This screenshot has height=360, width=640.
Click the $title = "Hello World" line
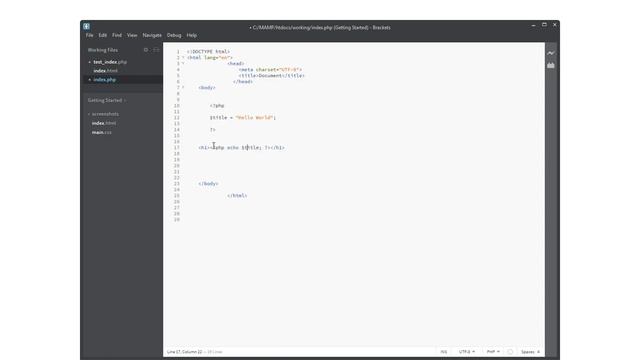click(x=243, y=118)
